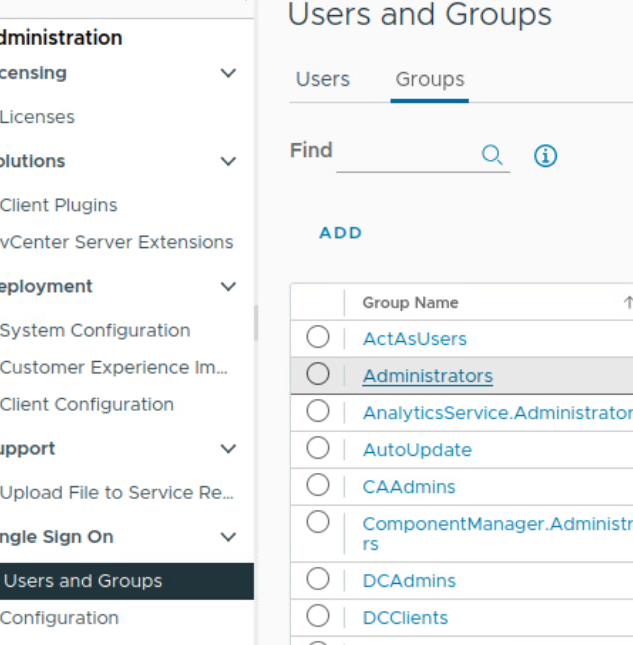Click the Find search input field
Image resolution: width=633 pixels, height=645 pixels.
tap(405, 154)
